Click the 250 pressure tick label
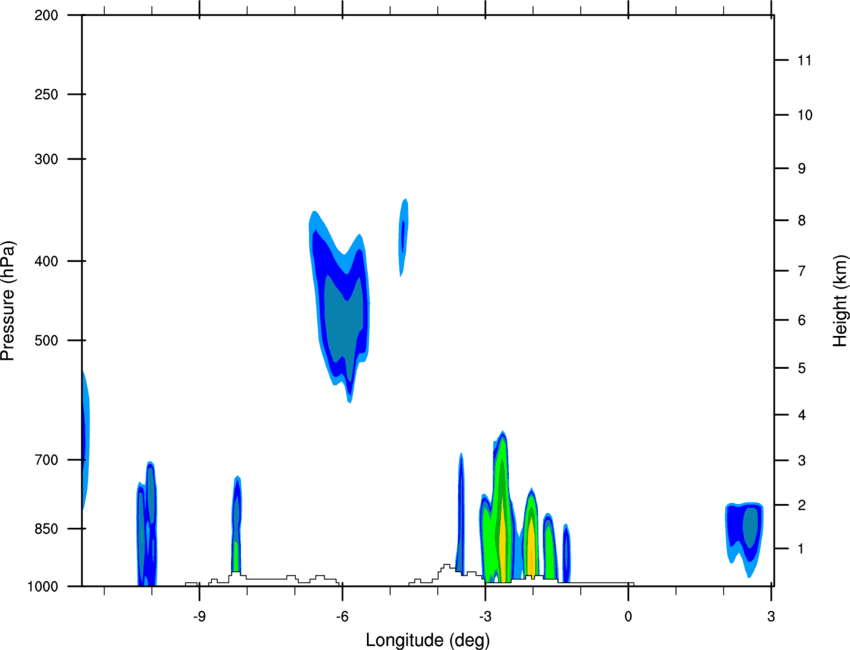 click(46, 94)
